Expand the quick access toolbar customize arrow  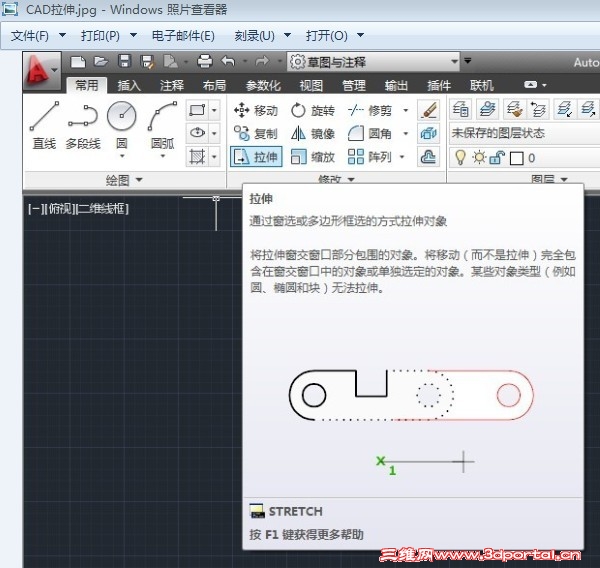coord(468,60)
